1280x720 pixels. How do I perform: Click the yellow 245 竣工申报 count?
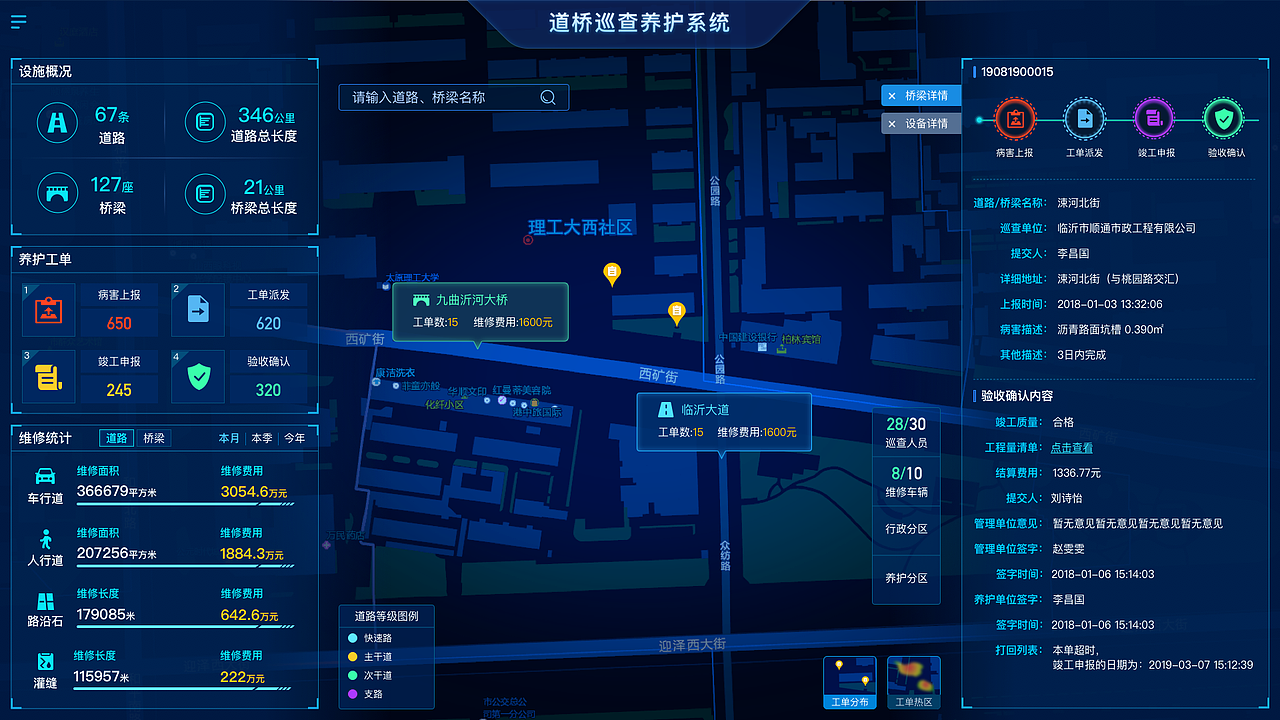coord(119,390)
